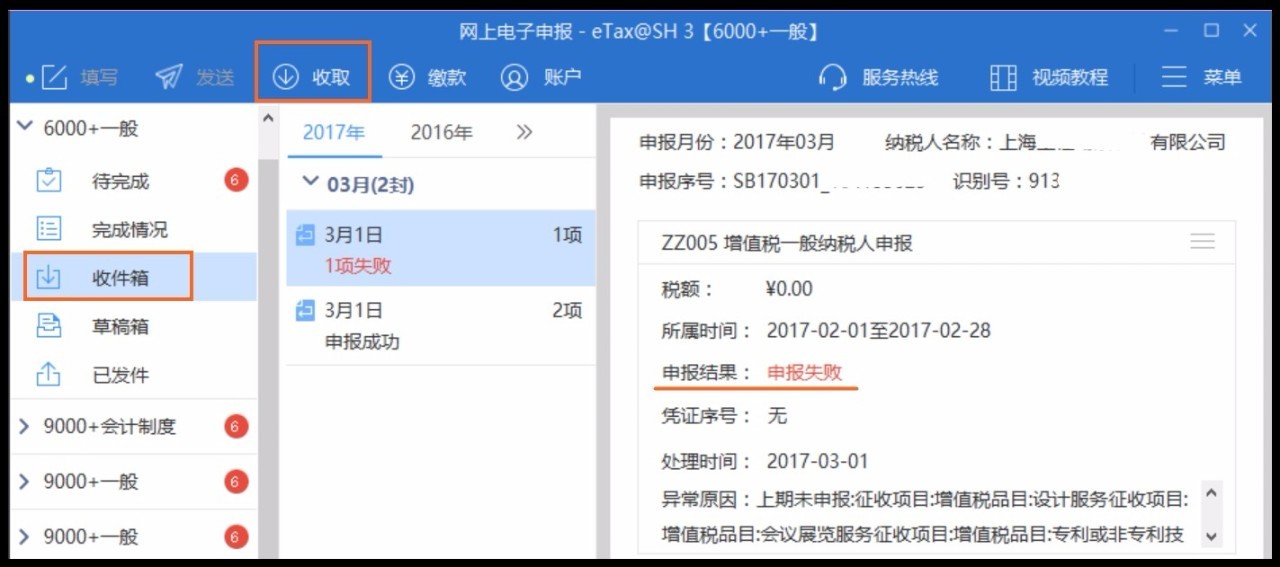Switch to the 2016年 tab

pyautogui.click(x=442, y=132)
